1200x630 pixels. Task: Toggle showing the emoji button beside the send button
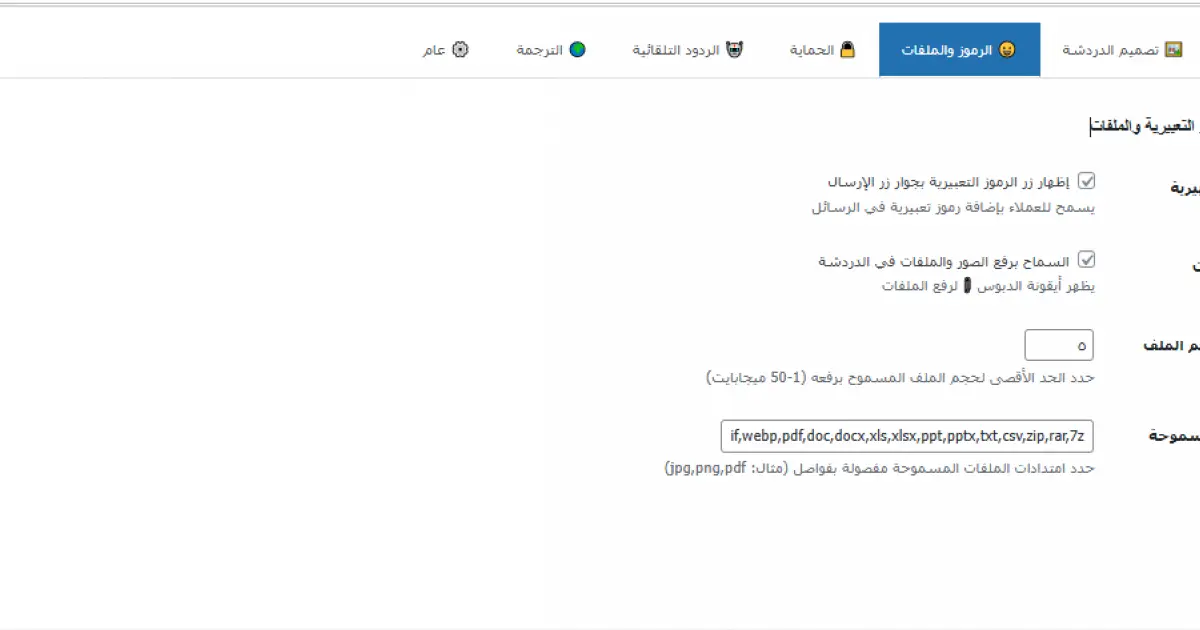tap(1086, 182)
